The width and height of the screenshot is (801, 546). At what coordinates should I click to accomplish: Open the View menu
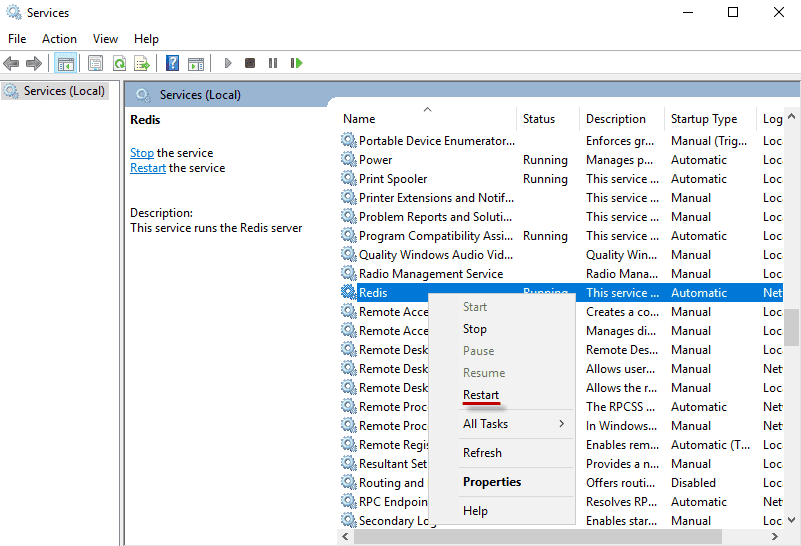tap(105, 39)
